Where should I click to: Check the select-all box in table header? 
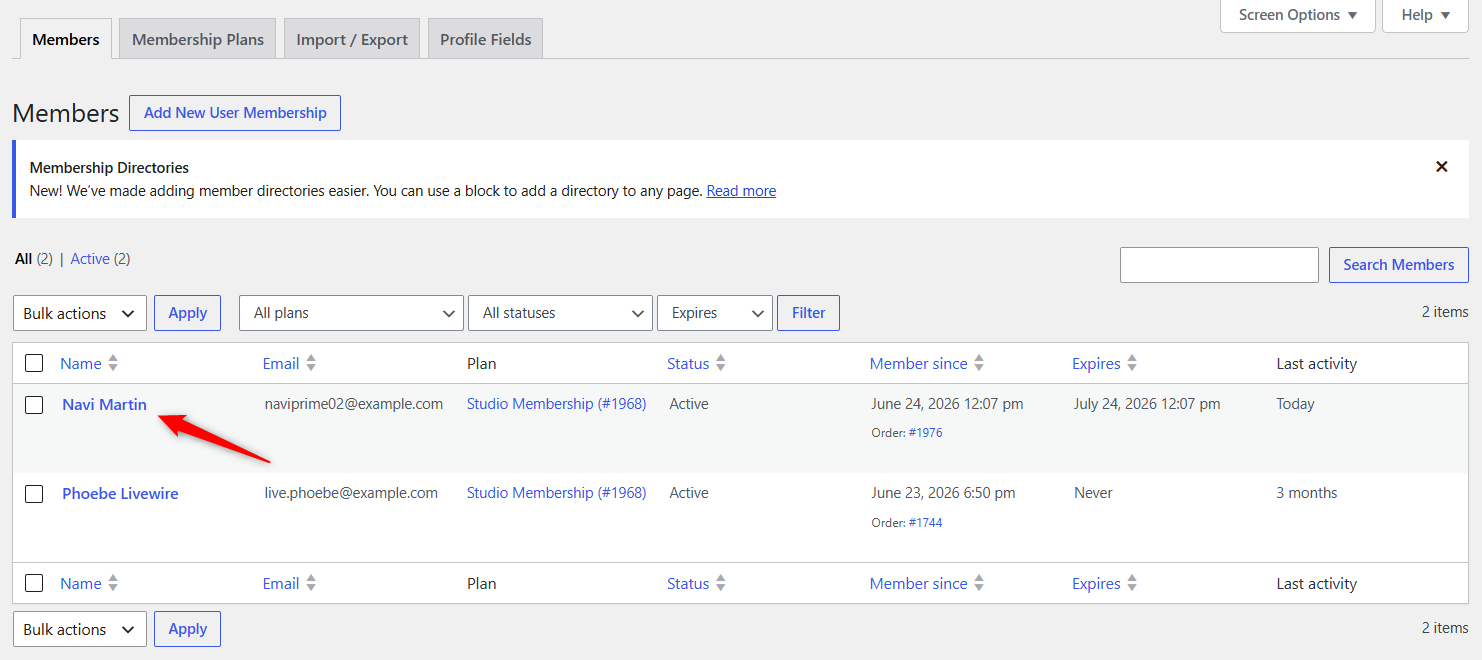tap(34, 364)
